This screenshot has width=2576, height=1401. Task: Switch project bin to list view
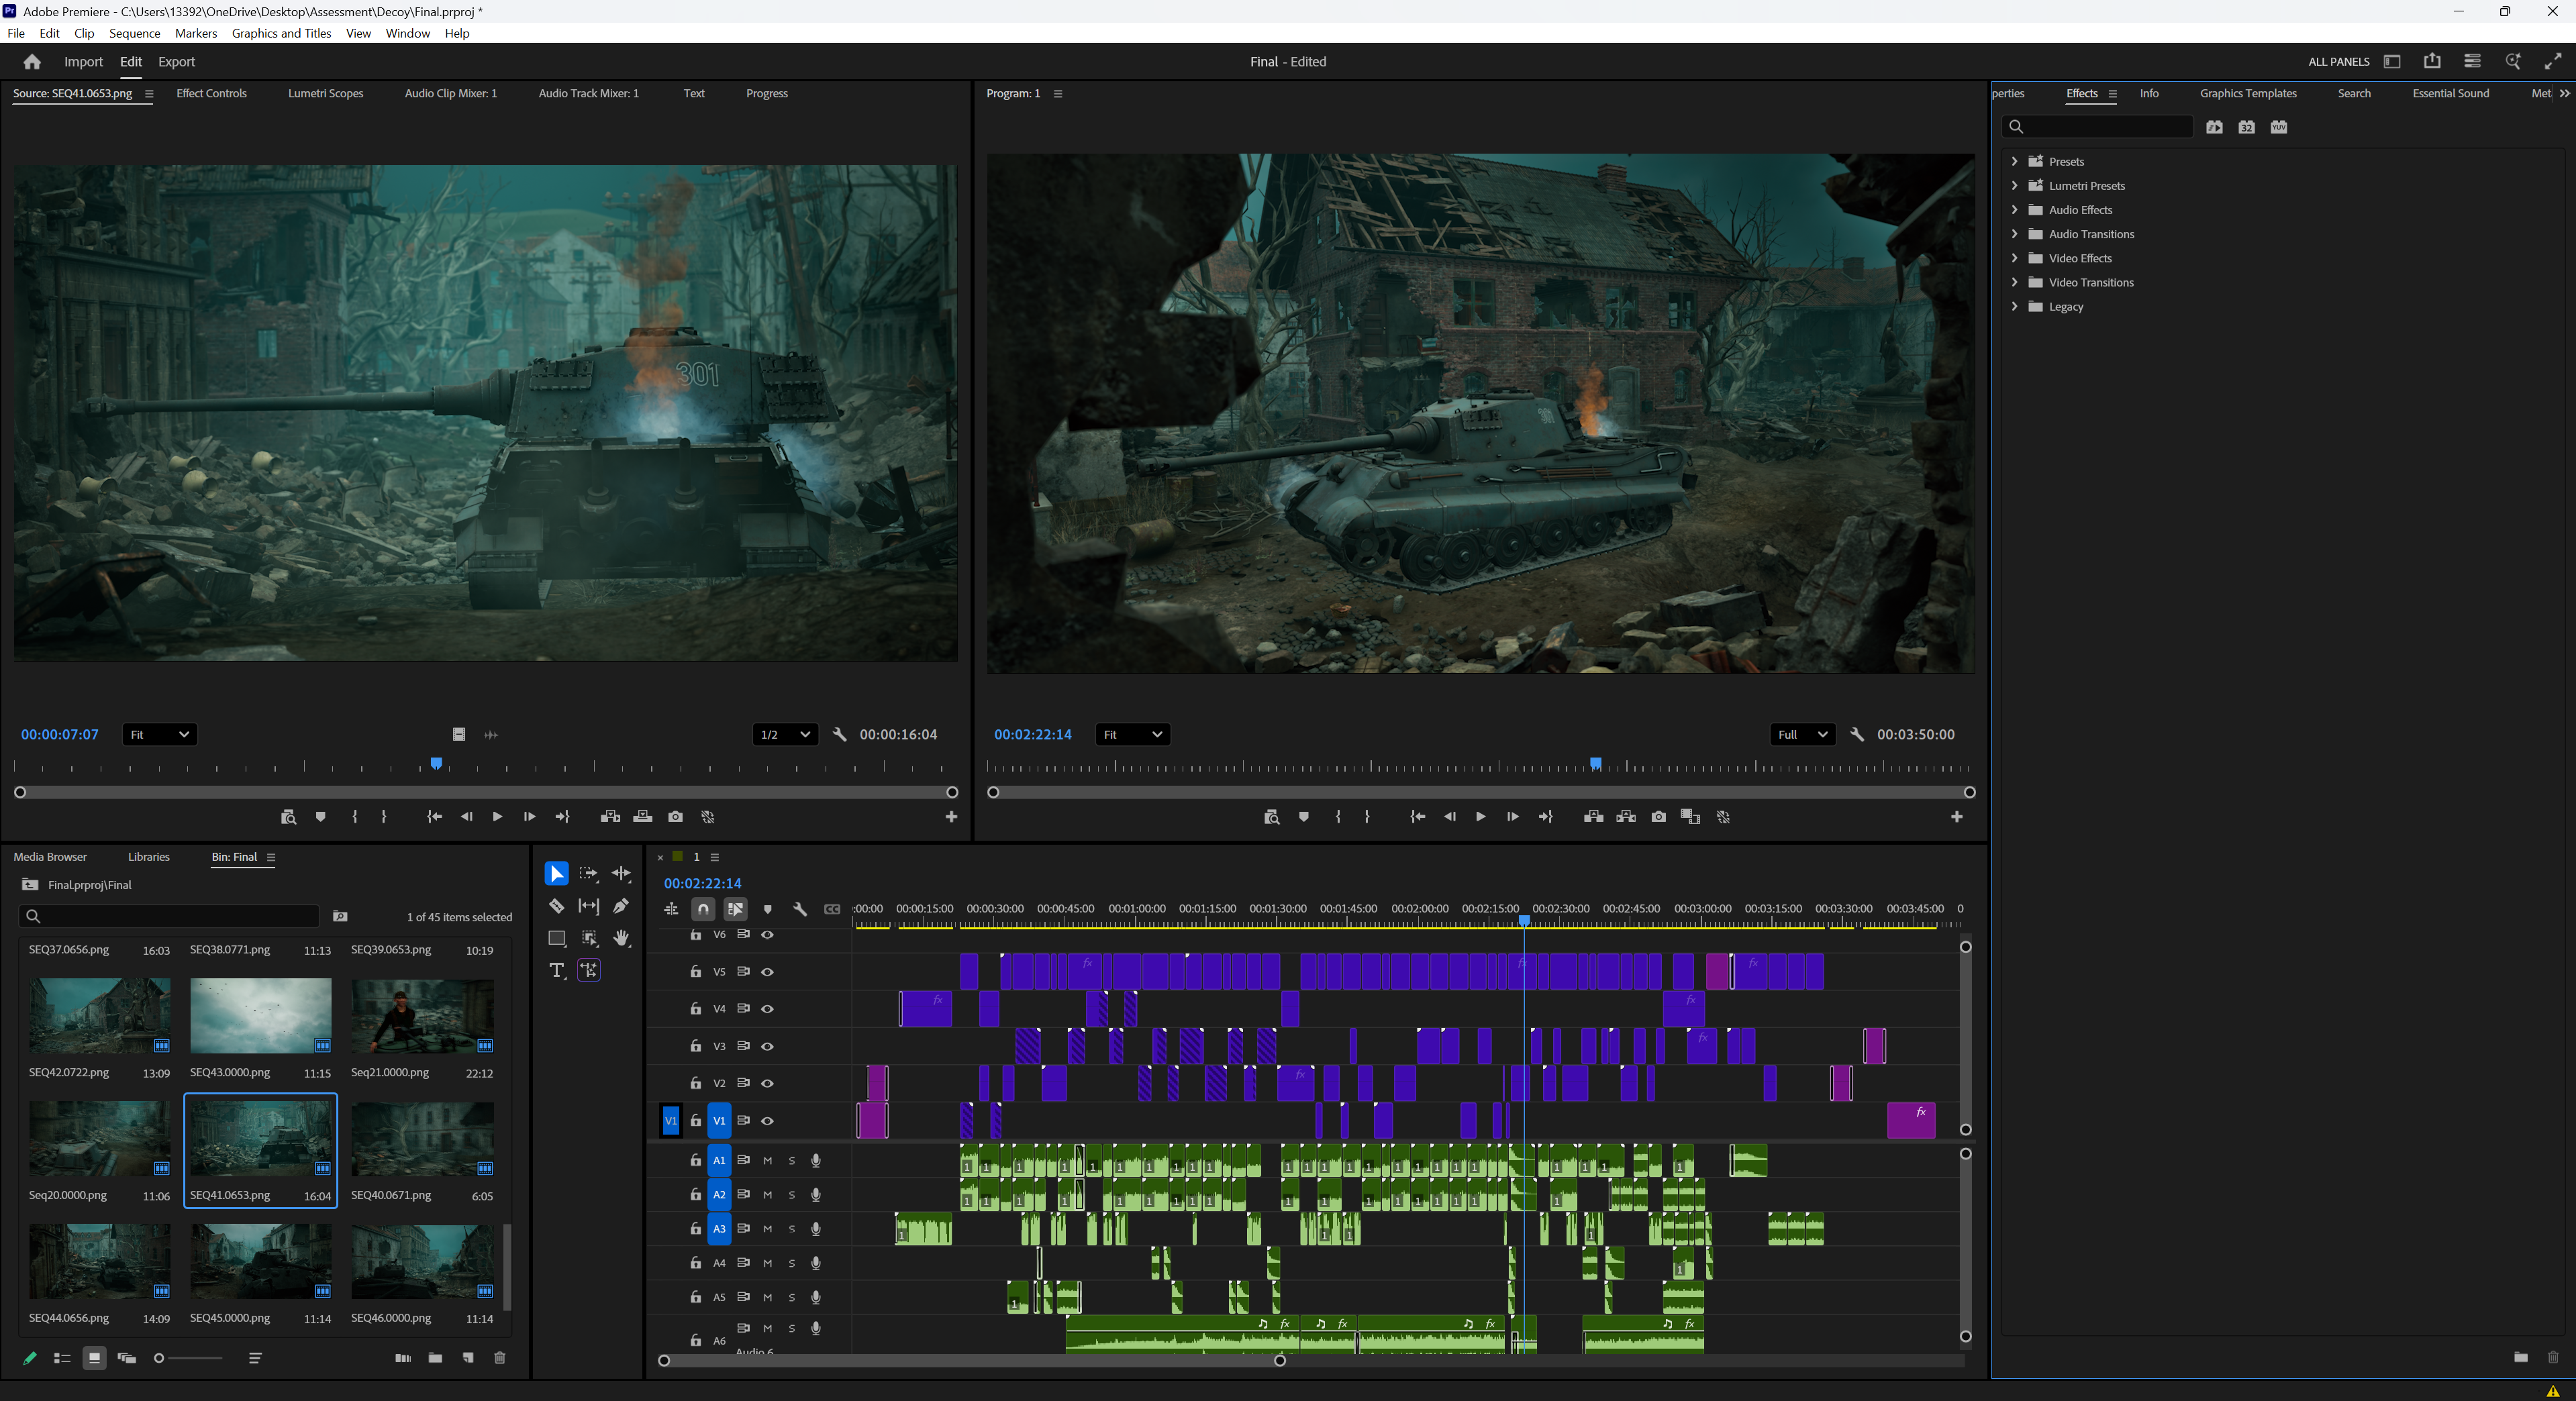tap(62, 1358)
